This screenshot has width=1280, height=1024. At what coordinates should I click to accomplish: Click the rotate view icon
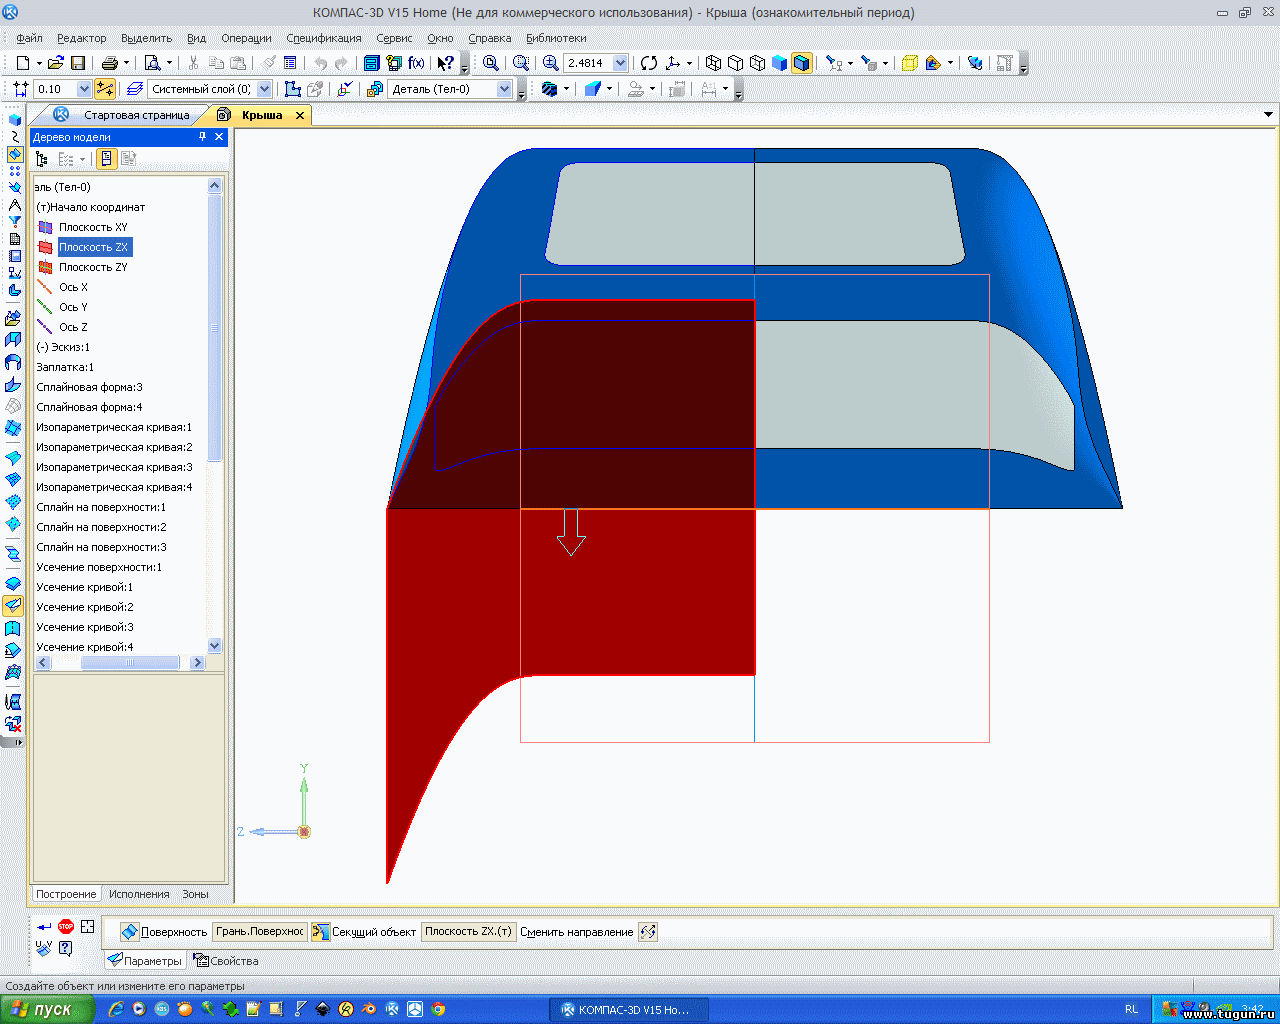click(x=649, y=63)
